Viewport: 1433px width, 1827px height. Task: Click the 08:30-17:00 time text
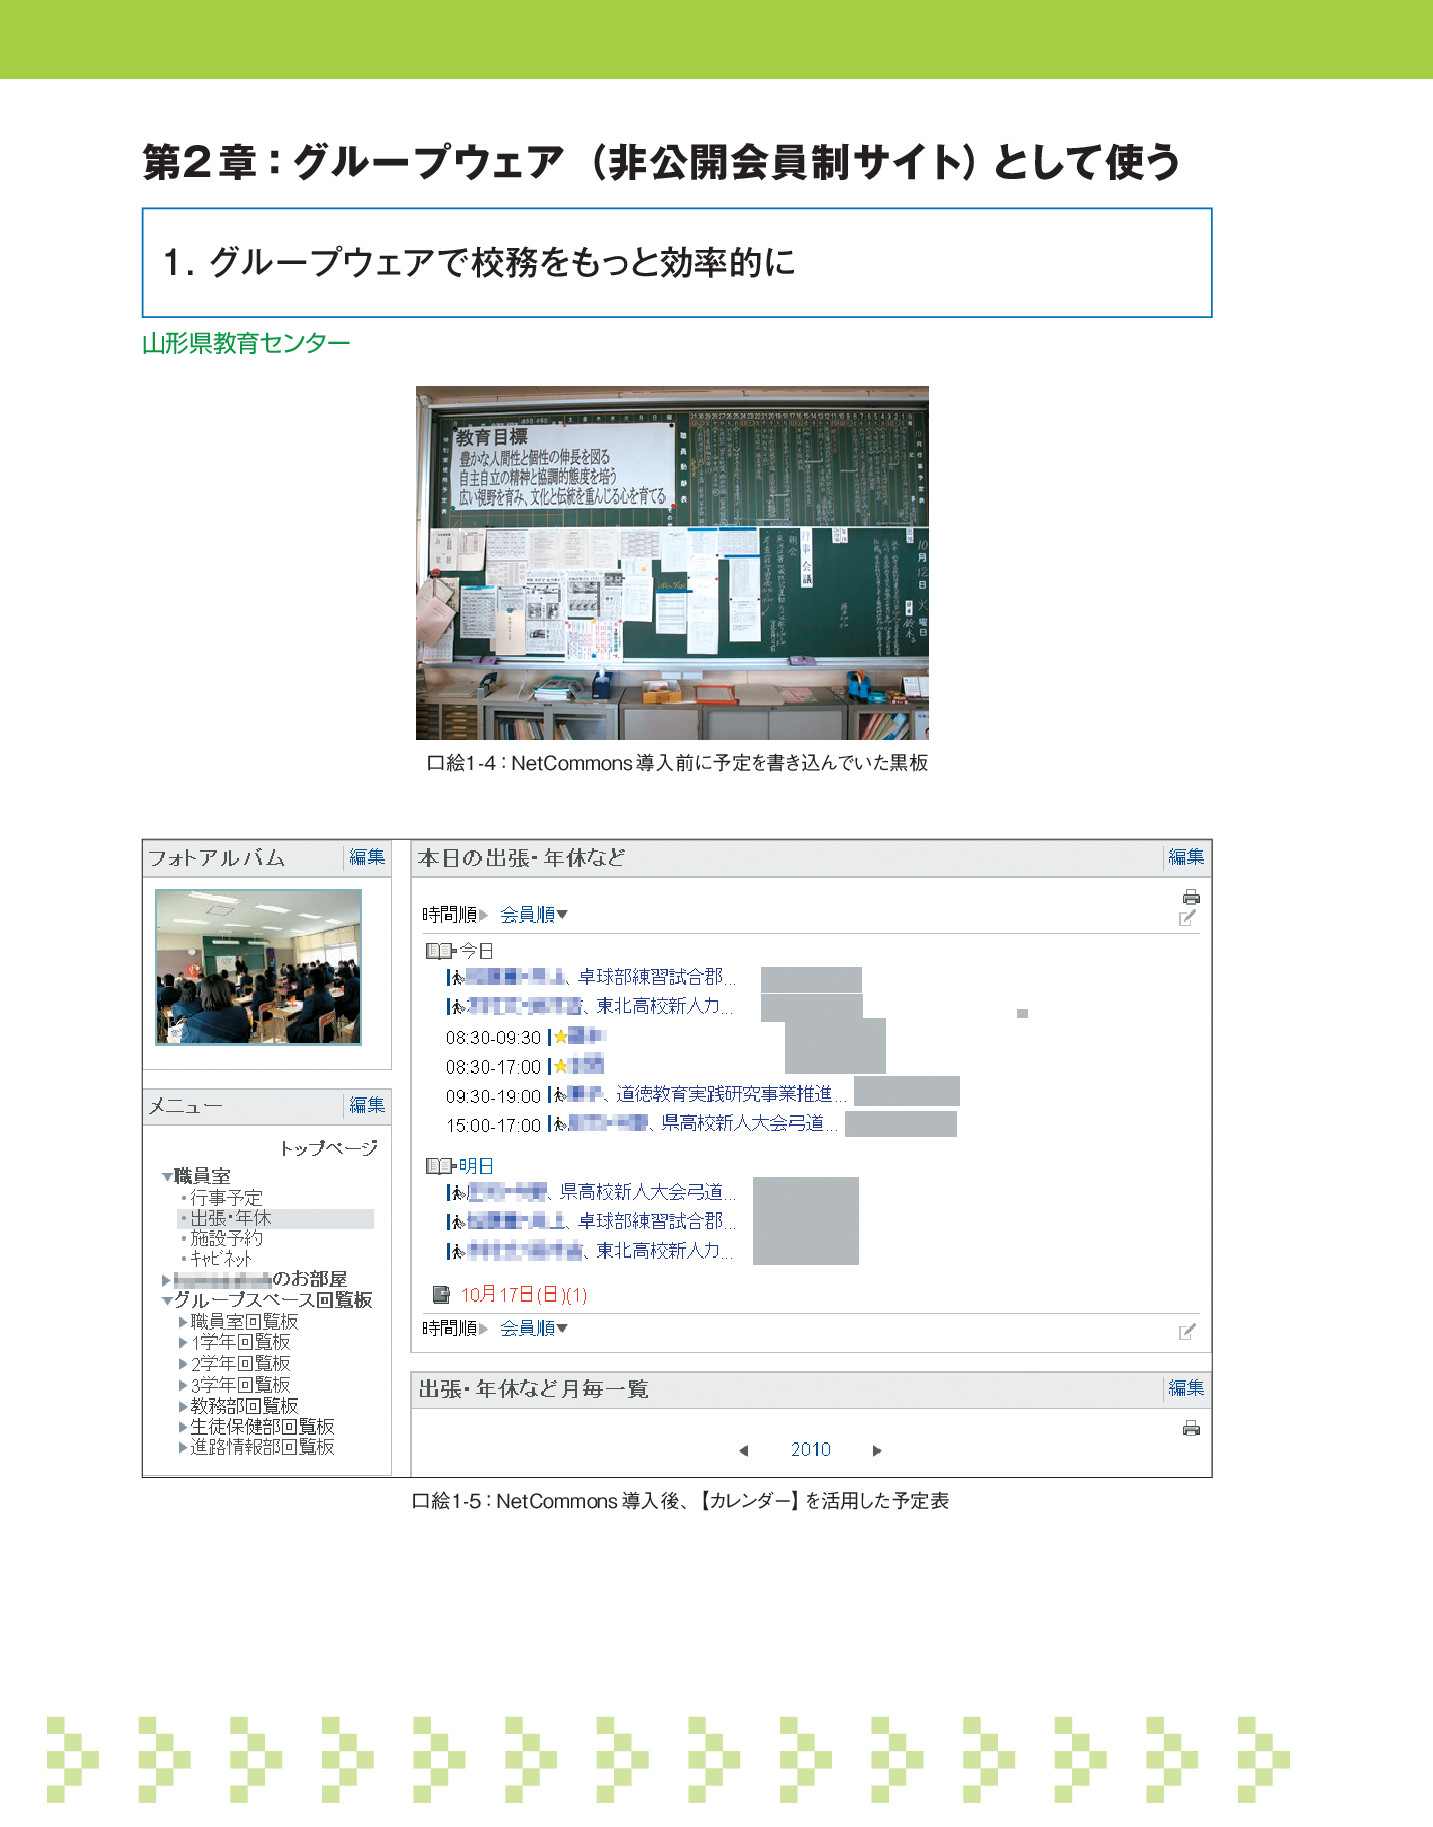point(493,1067)
